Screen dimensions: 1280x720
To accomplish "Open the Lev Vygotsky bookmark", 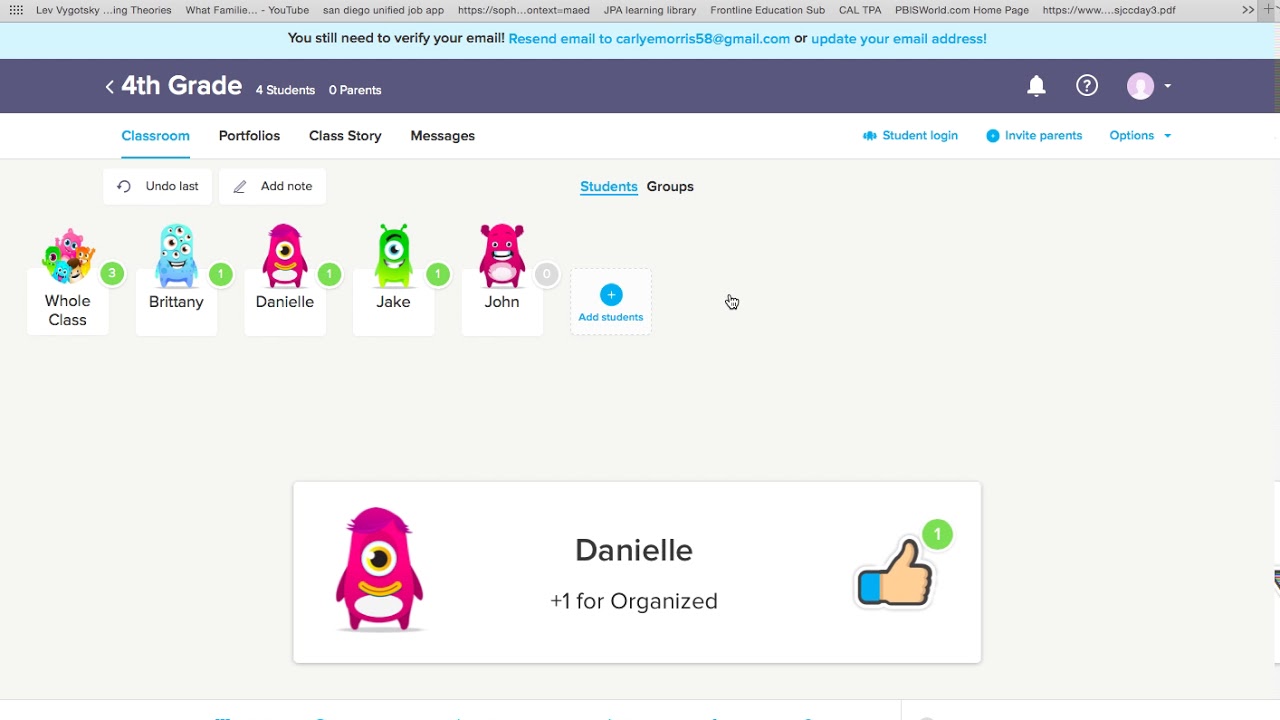I will 104,10.
